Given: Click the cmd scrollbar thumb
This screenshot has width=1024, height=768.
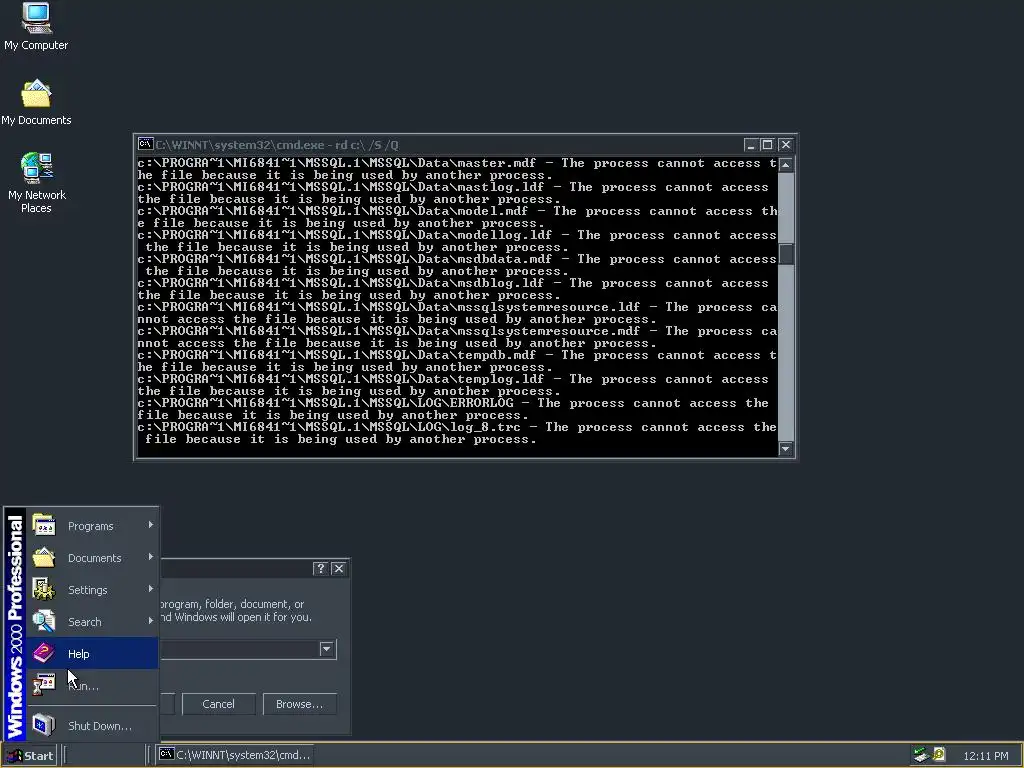Looking at the screenshot, I should (786, 254).
